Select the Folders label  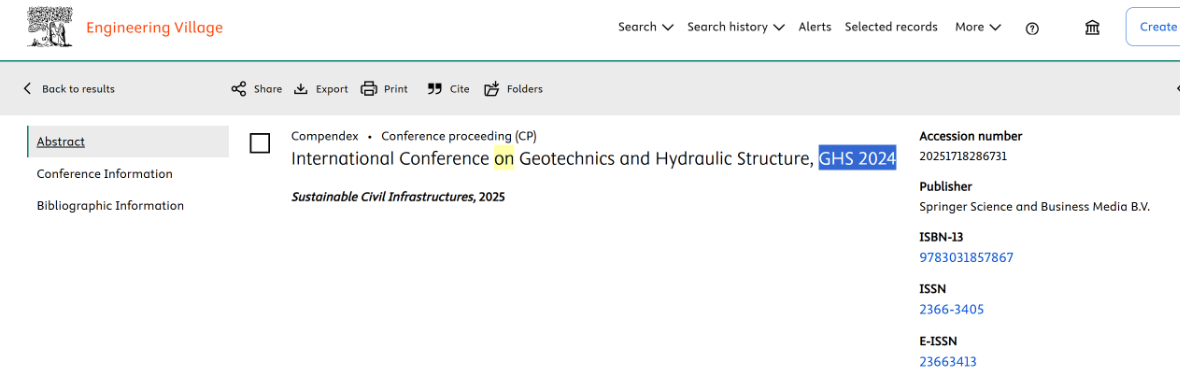click(525, 89)
